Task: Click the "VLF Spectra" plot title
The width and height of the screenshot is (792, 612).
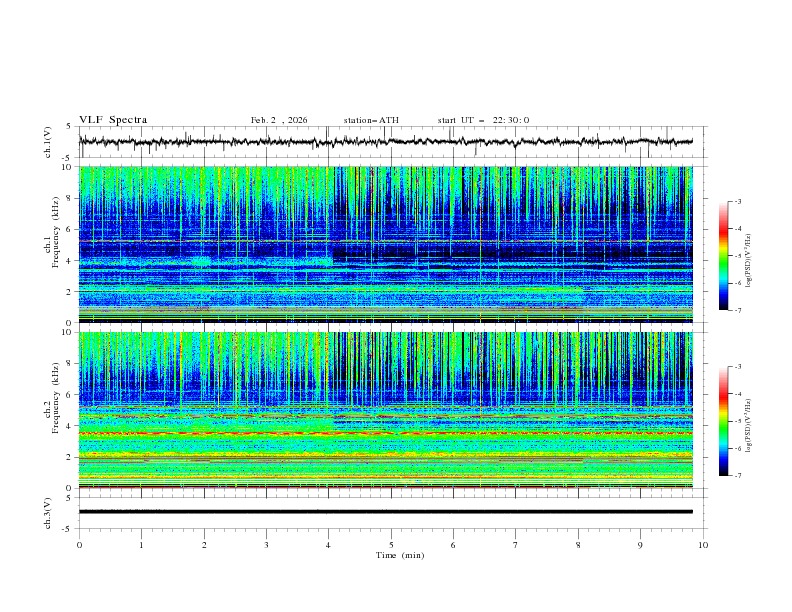Action: 113,120
